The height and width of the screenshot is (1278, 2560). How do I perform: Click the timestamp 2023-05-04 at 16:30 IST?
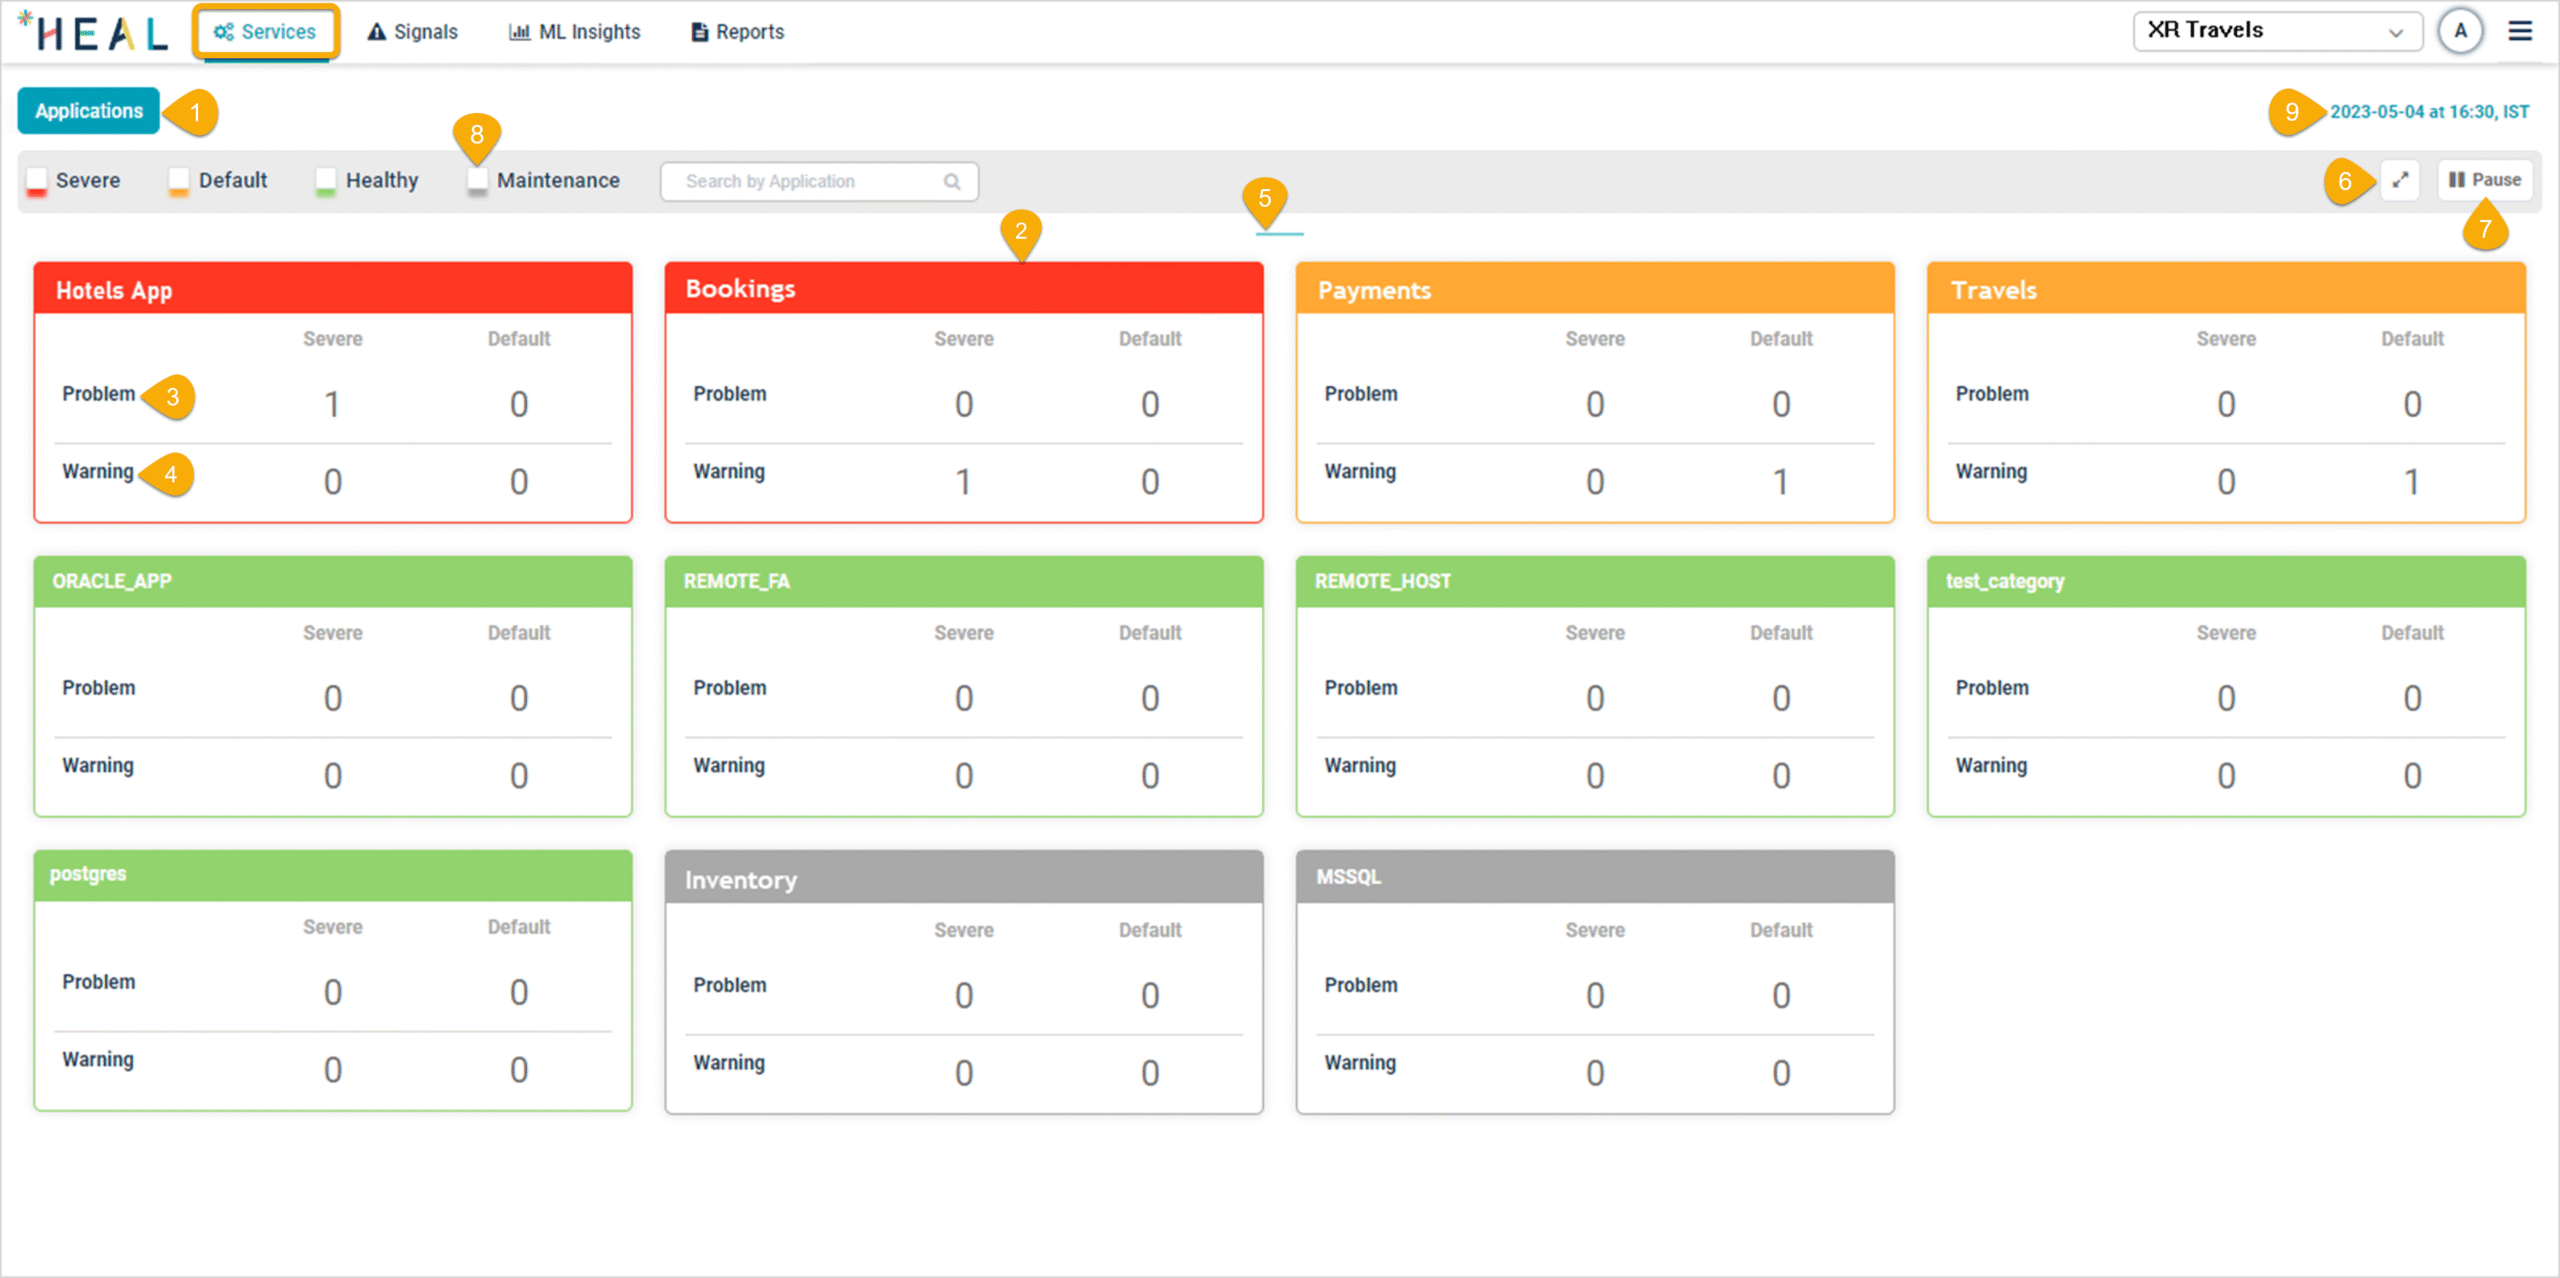point(2429,112)
